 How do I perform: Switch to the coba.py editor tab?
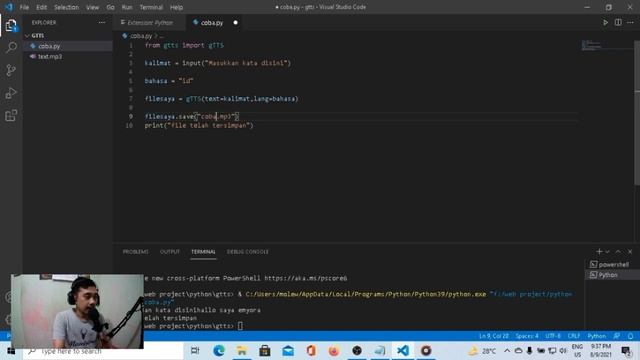pos(212,22)
